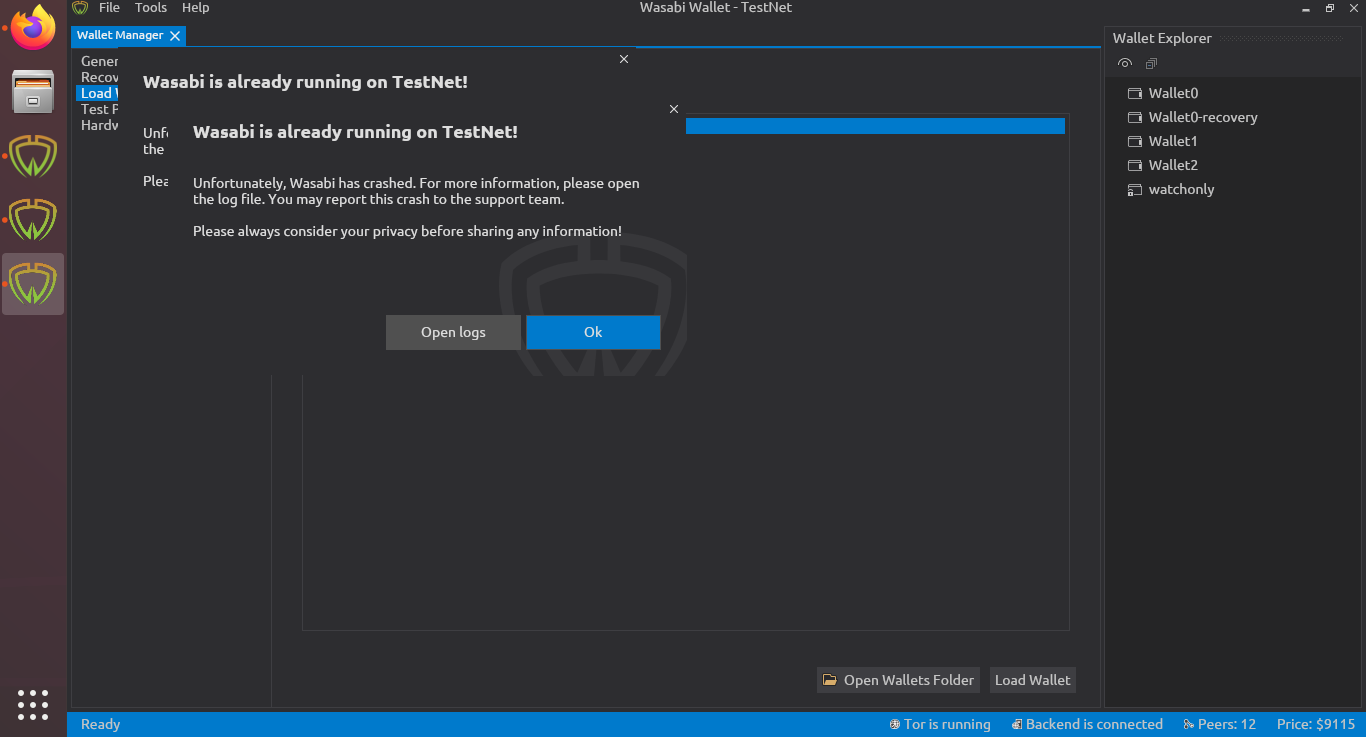This screenshot has width=1366, height=737.
Task: Click the collapse-all icon in Wallet Explorer toolbar
Action: [1150, 63]
